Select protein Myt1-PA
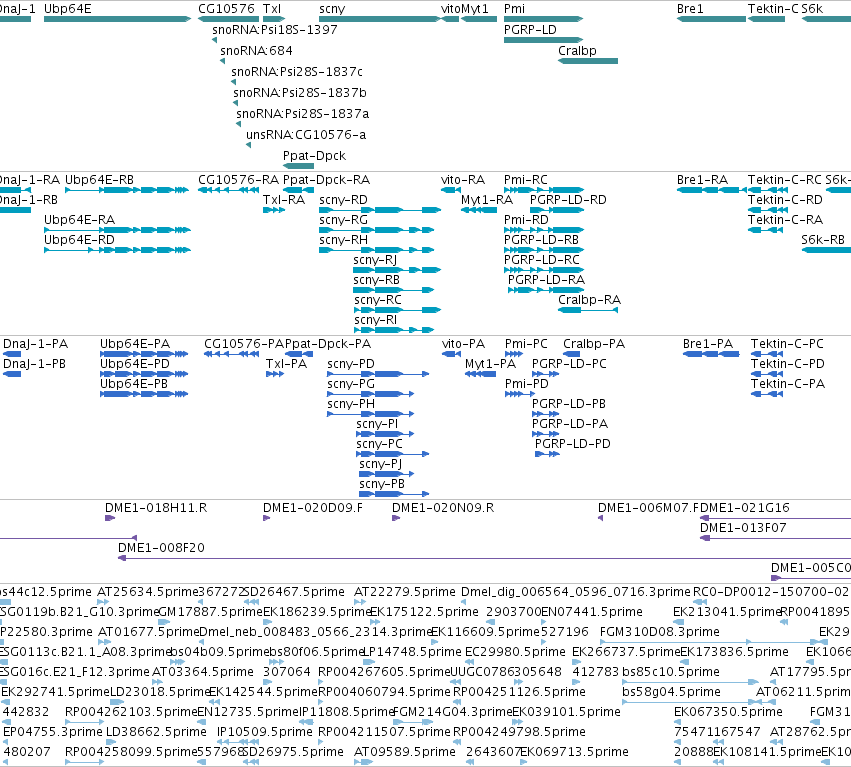 [480, 374]
